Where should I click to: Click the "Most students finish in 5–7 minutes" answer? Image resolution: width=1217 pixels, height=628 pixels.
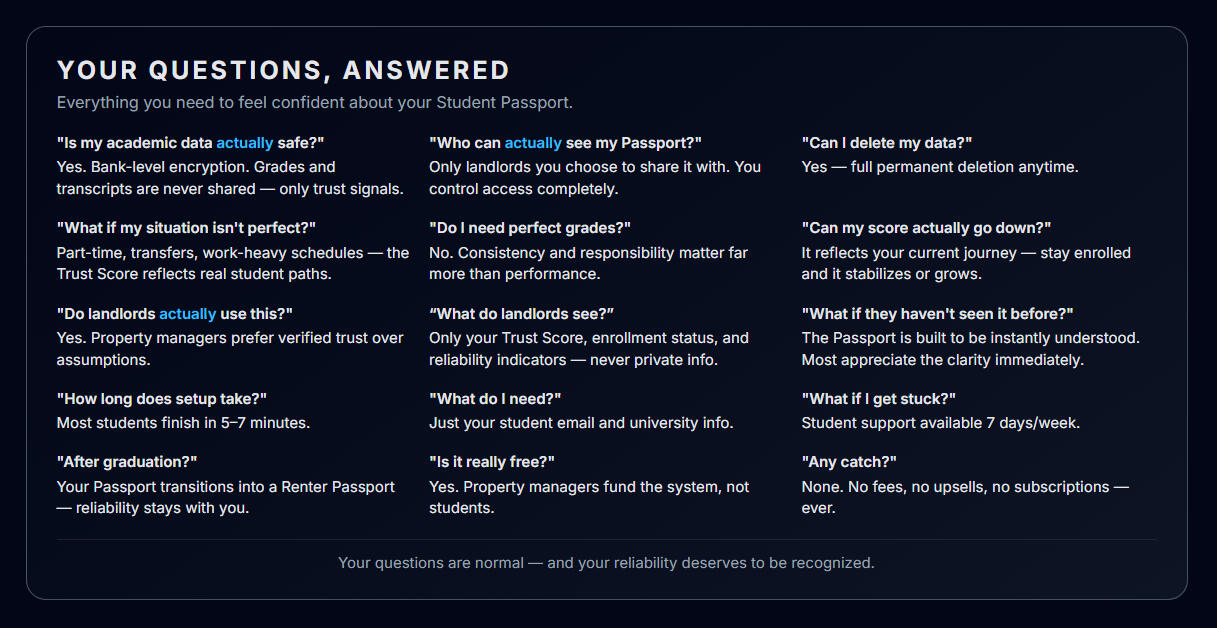click(183, 423)
